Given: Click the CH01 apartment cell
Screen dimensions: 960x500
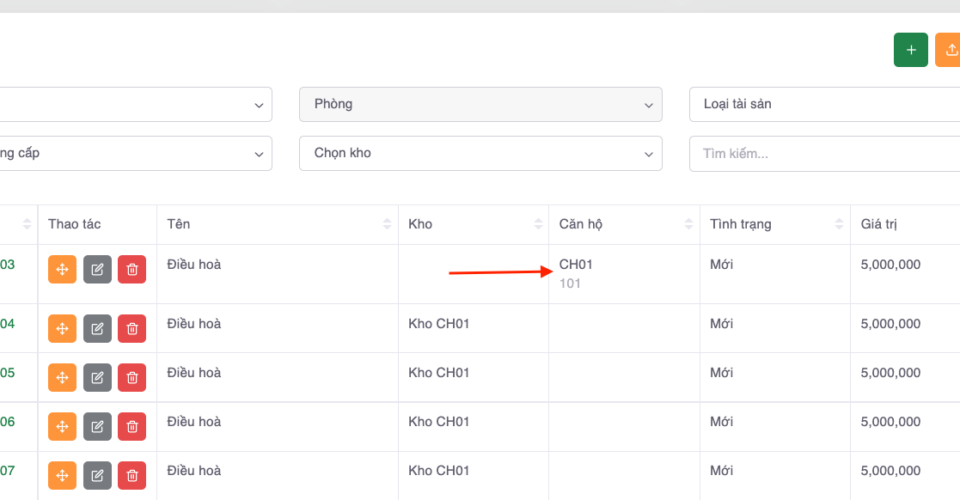Looking at the screenshot, I should tap(576, 265).
